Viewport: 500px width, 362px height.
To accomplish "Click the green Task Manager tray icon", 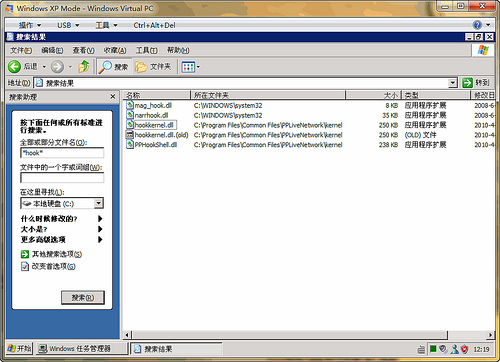I will pyautogui.click(x=433, y=349).
